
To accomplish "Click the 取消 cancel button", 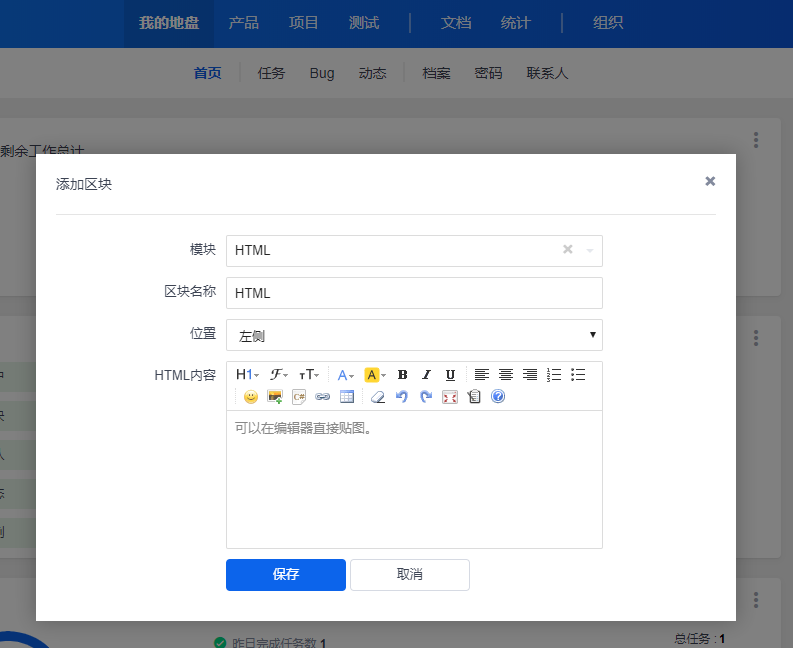I will coord(410,575).
